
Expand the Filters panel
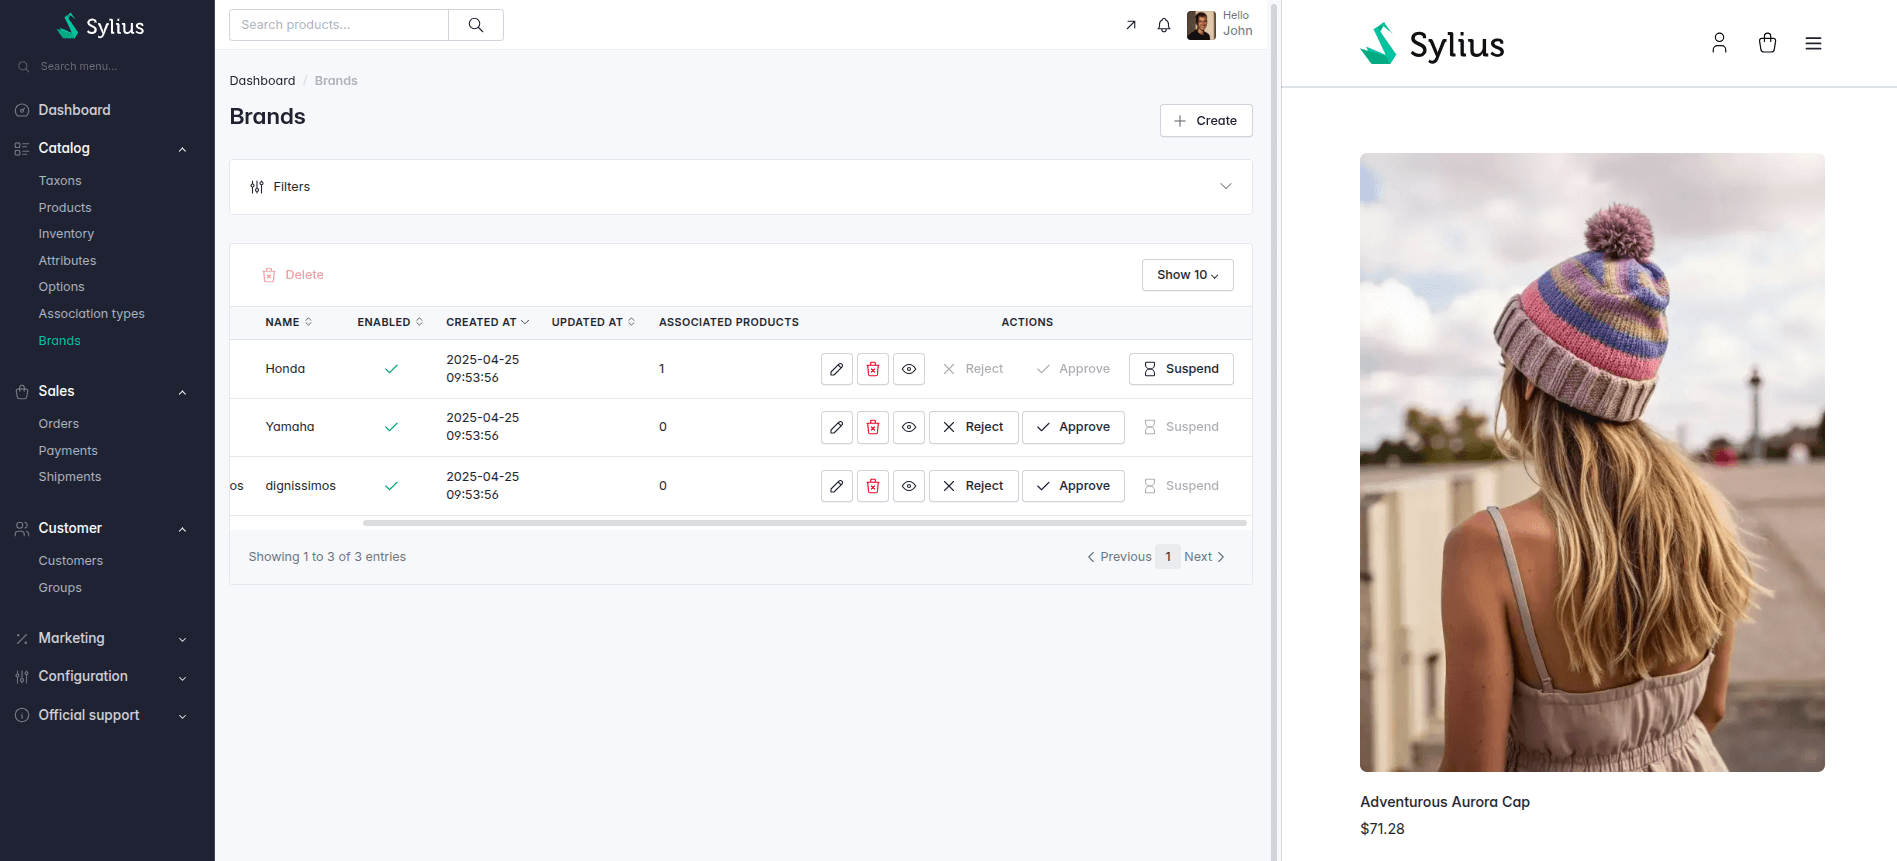tap(740, 187)
